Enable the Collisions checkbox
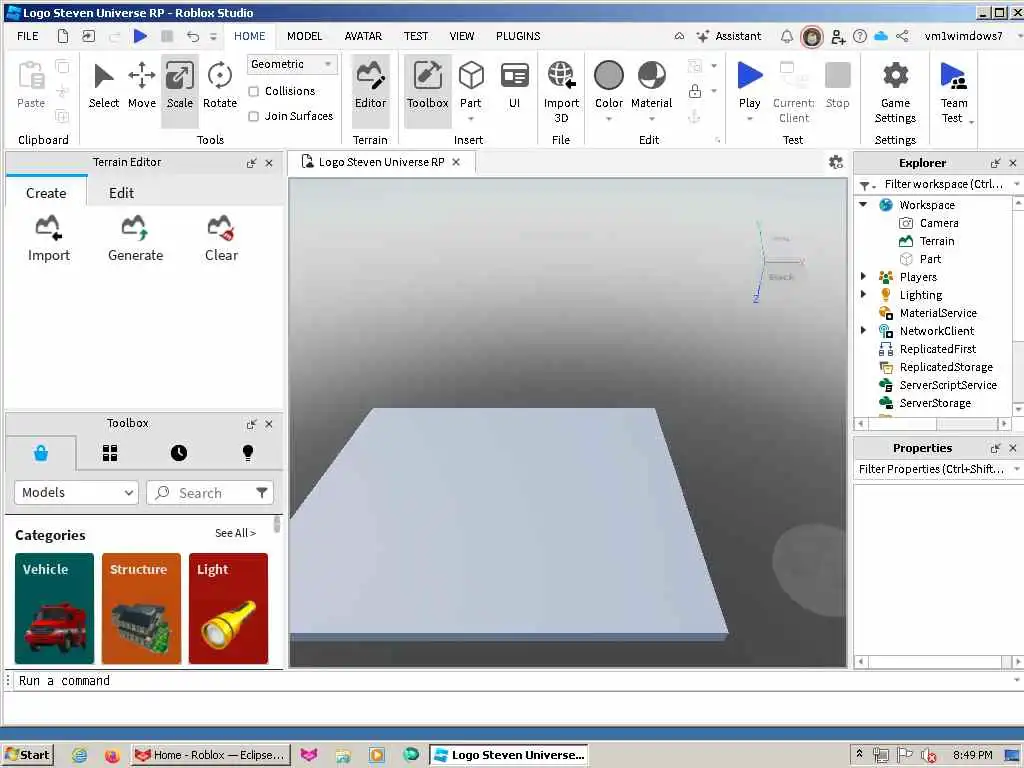Screen dimensions: 1024x768 253,91
